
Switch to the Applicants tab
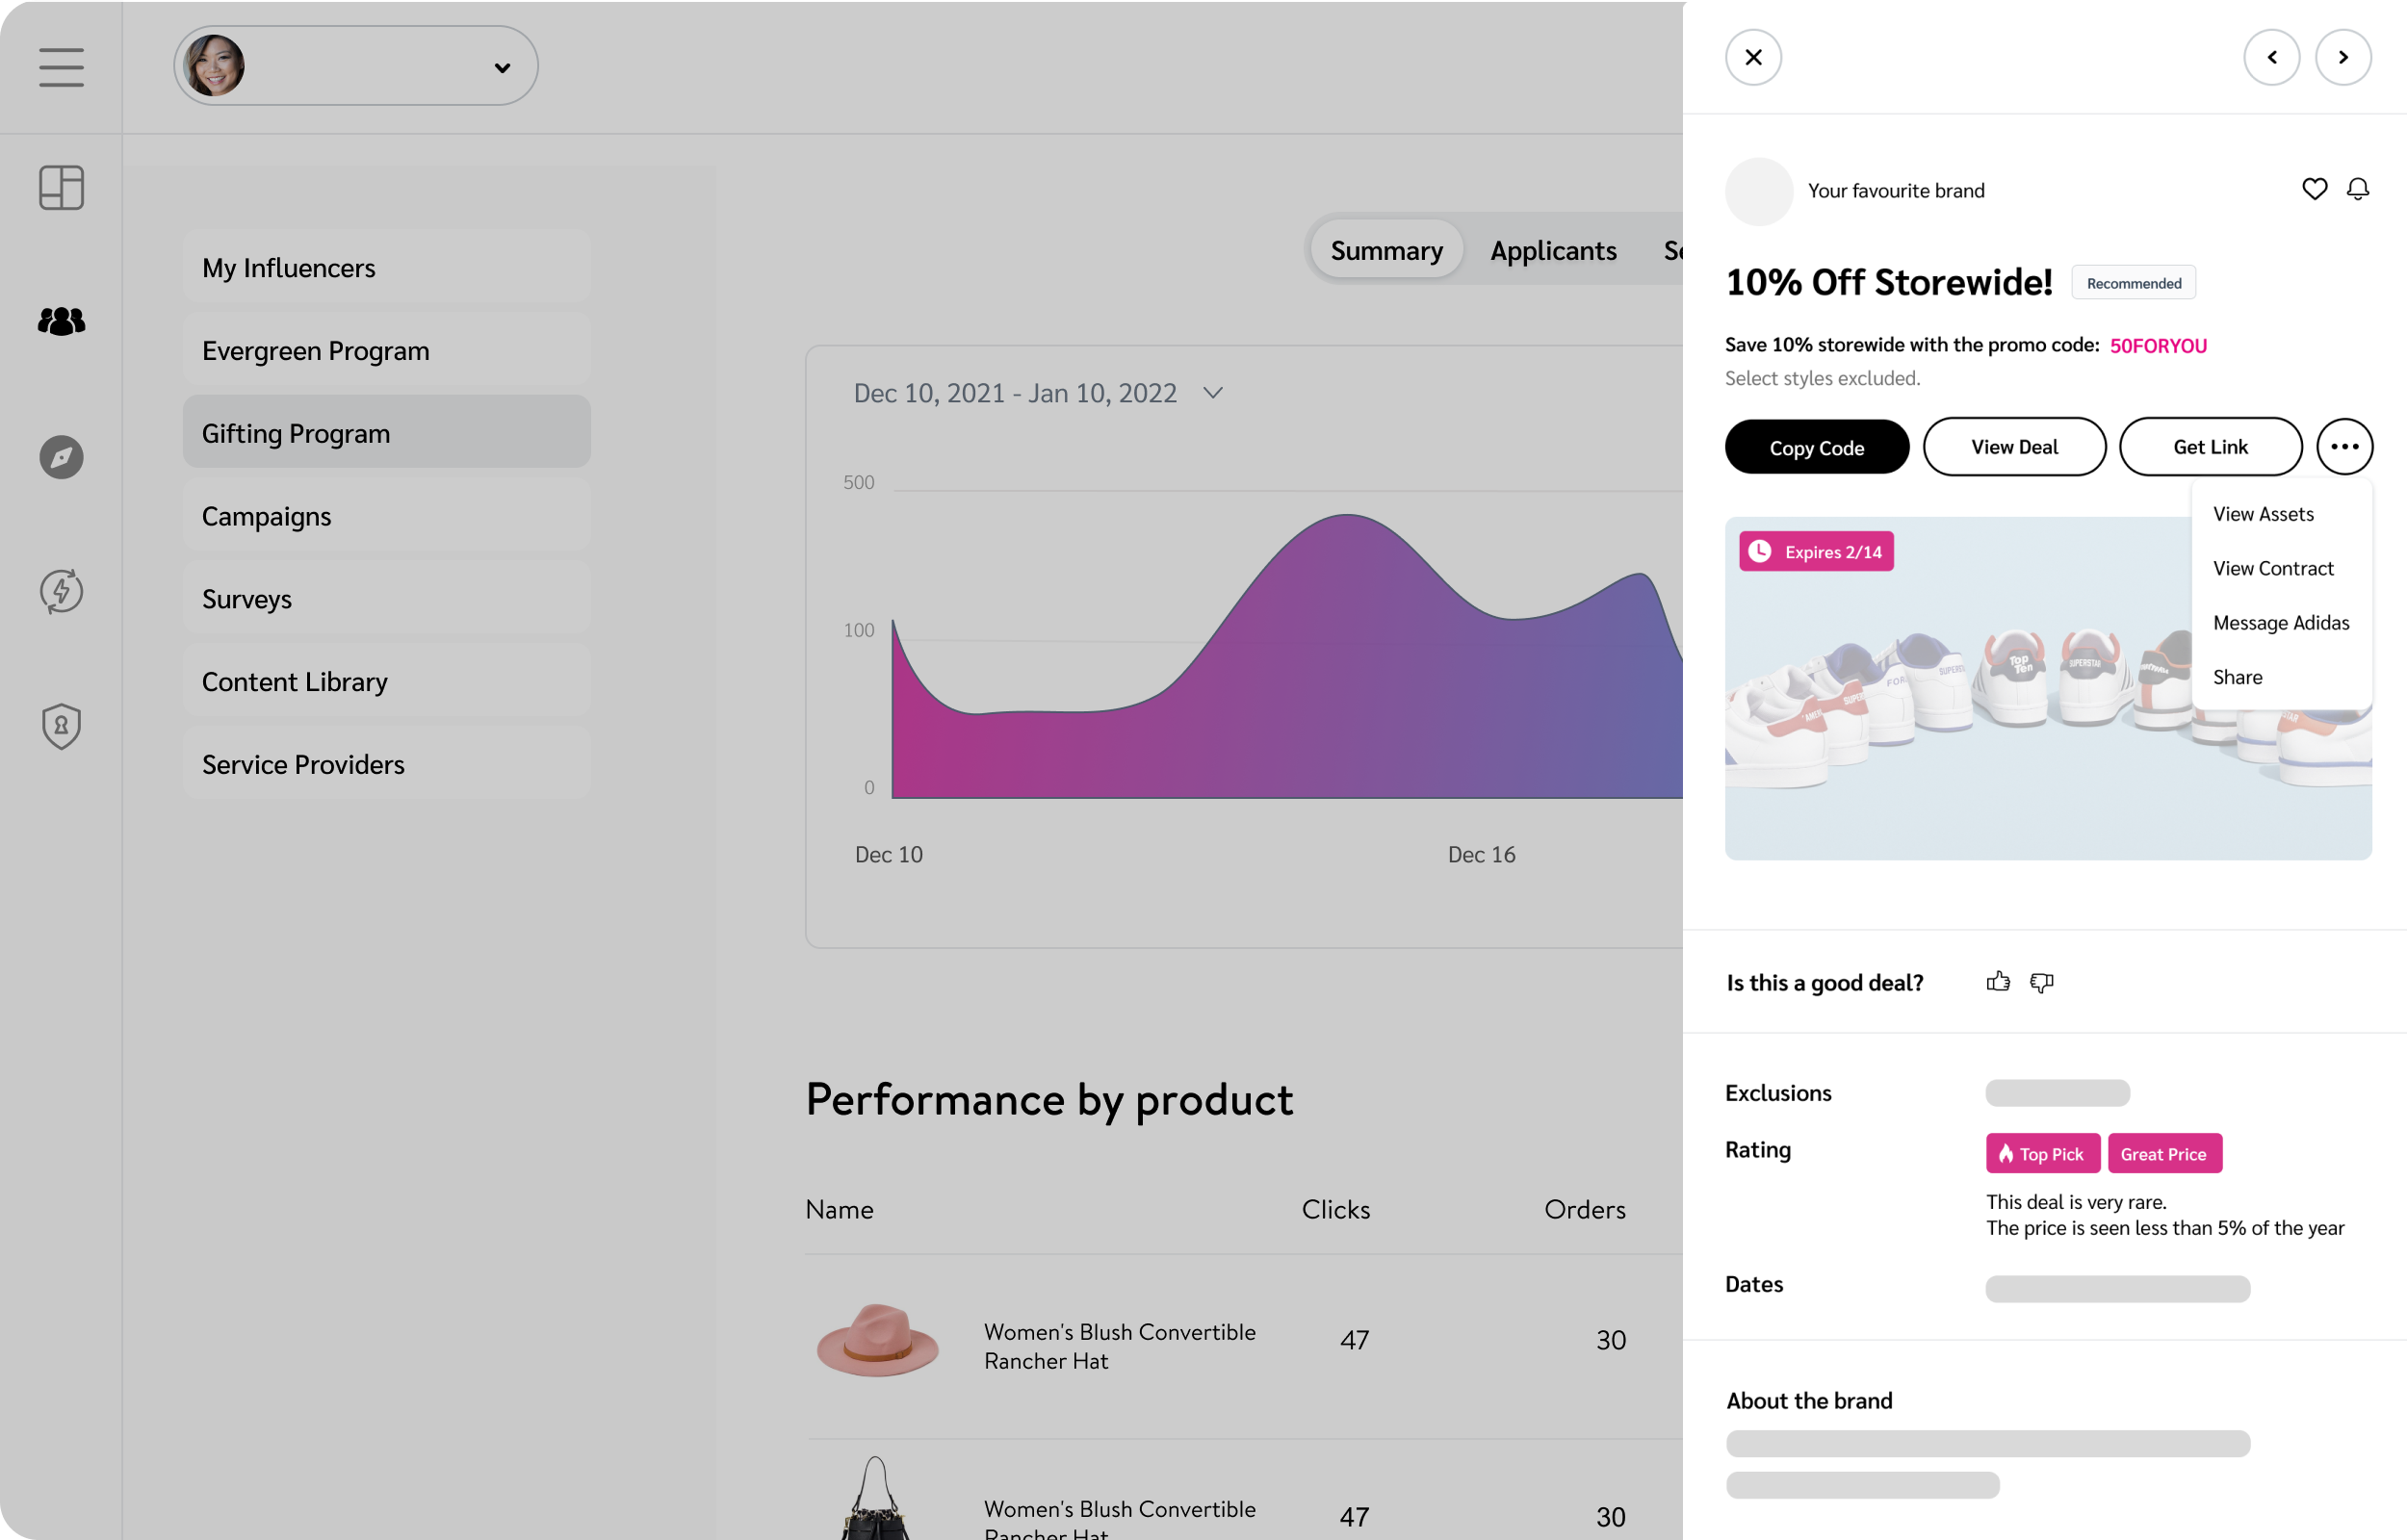point(1552,250)
